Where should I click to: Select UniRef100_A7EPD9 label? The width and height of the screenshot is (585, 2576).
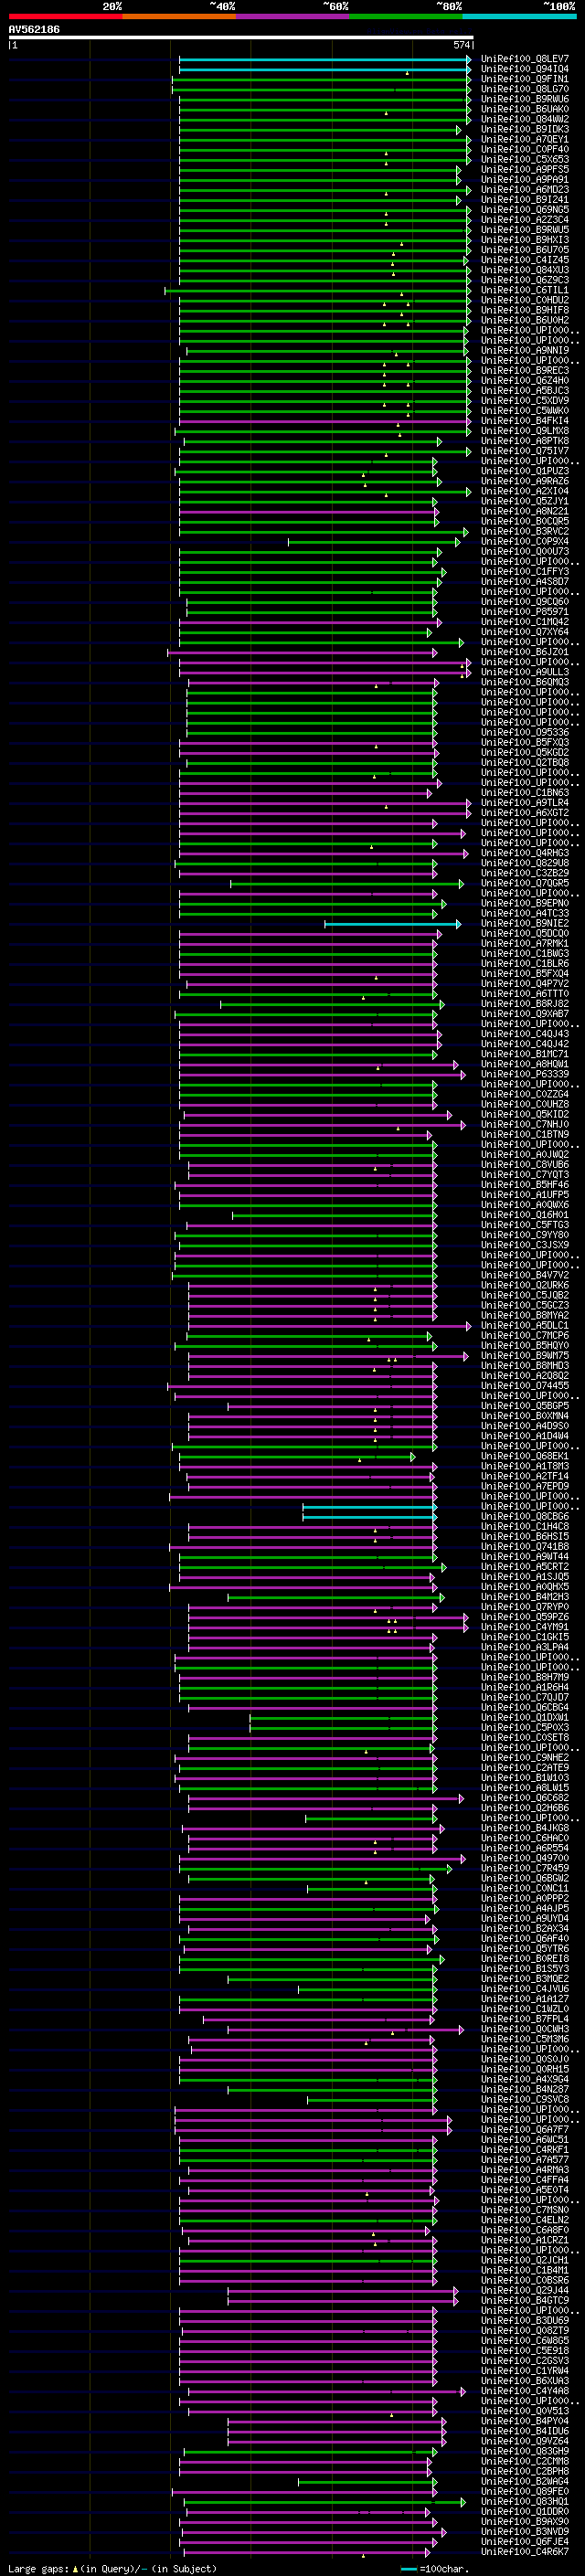(x=525, y=1486)
